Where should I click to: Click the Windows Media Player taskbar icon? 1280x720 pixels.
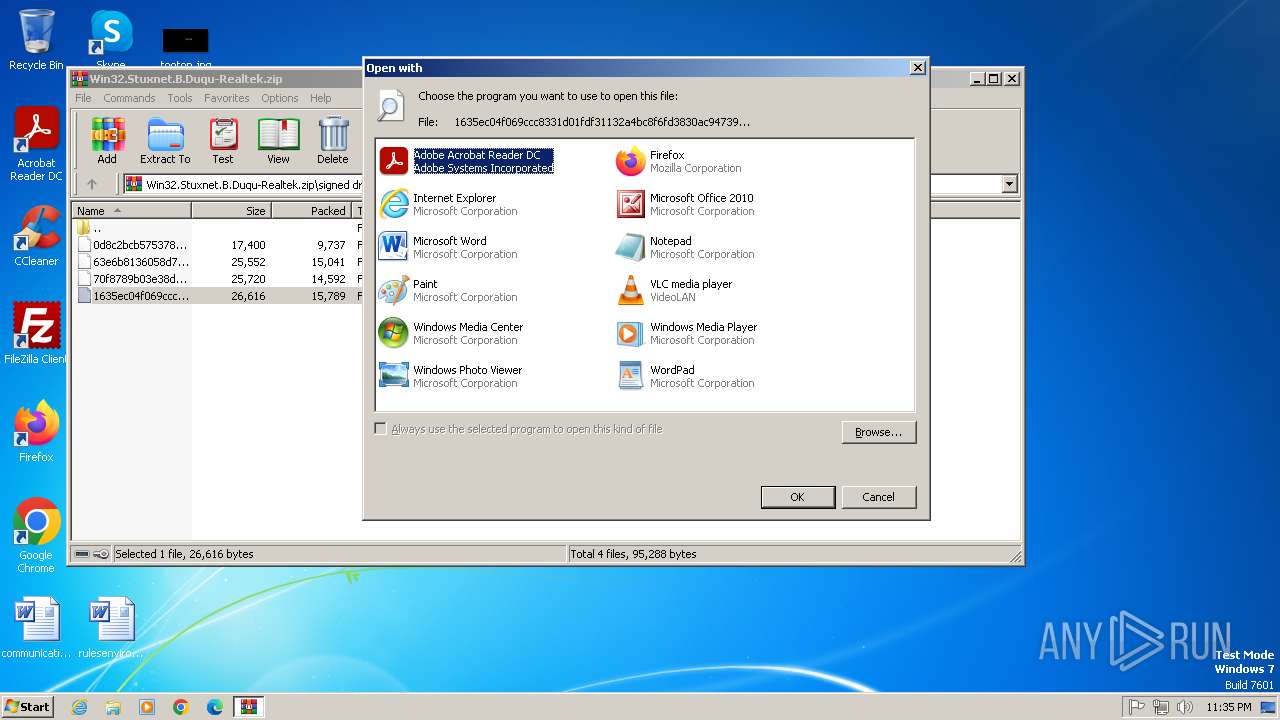[x=147, y=707]
